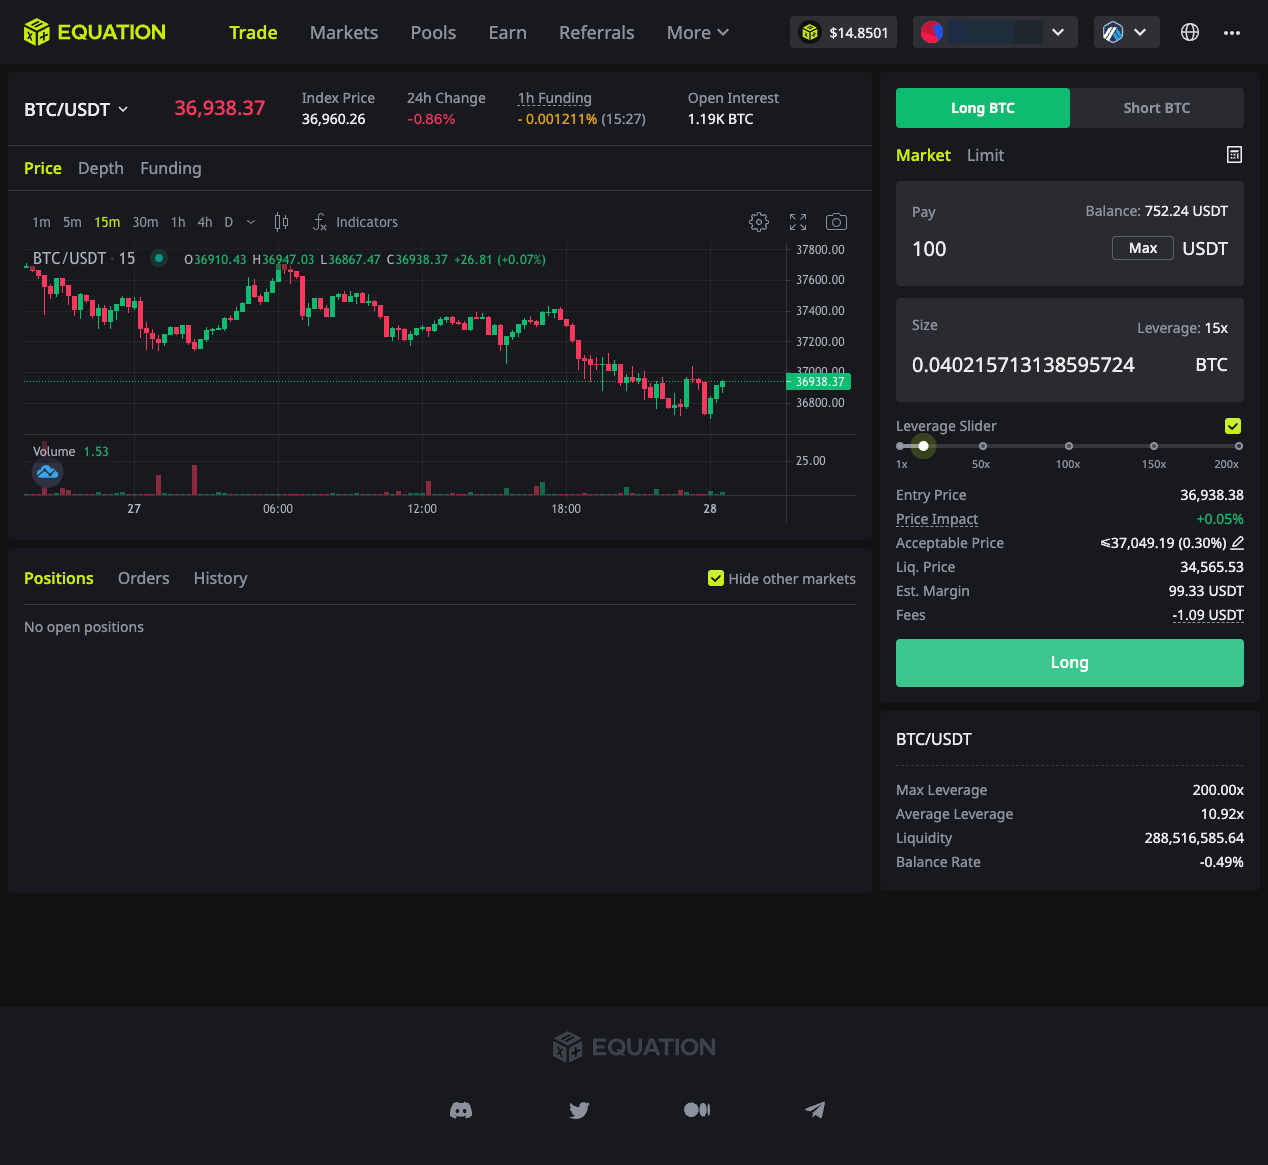Viewport: 1268px width, 1165px height.
Task: Toggle fullscreen mode for the chart
Action: click(798, 222)
